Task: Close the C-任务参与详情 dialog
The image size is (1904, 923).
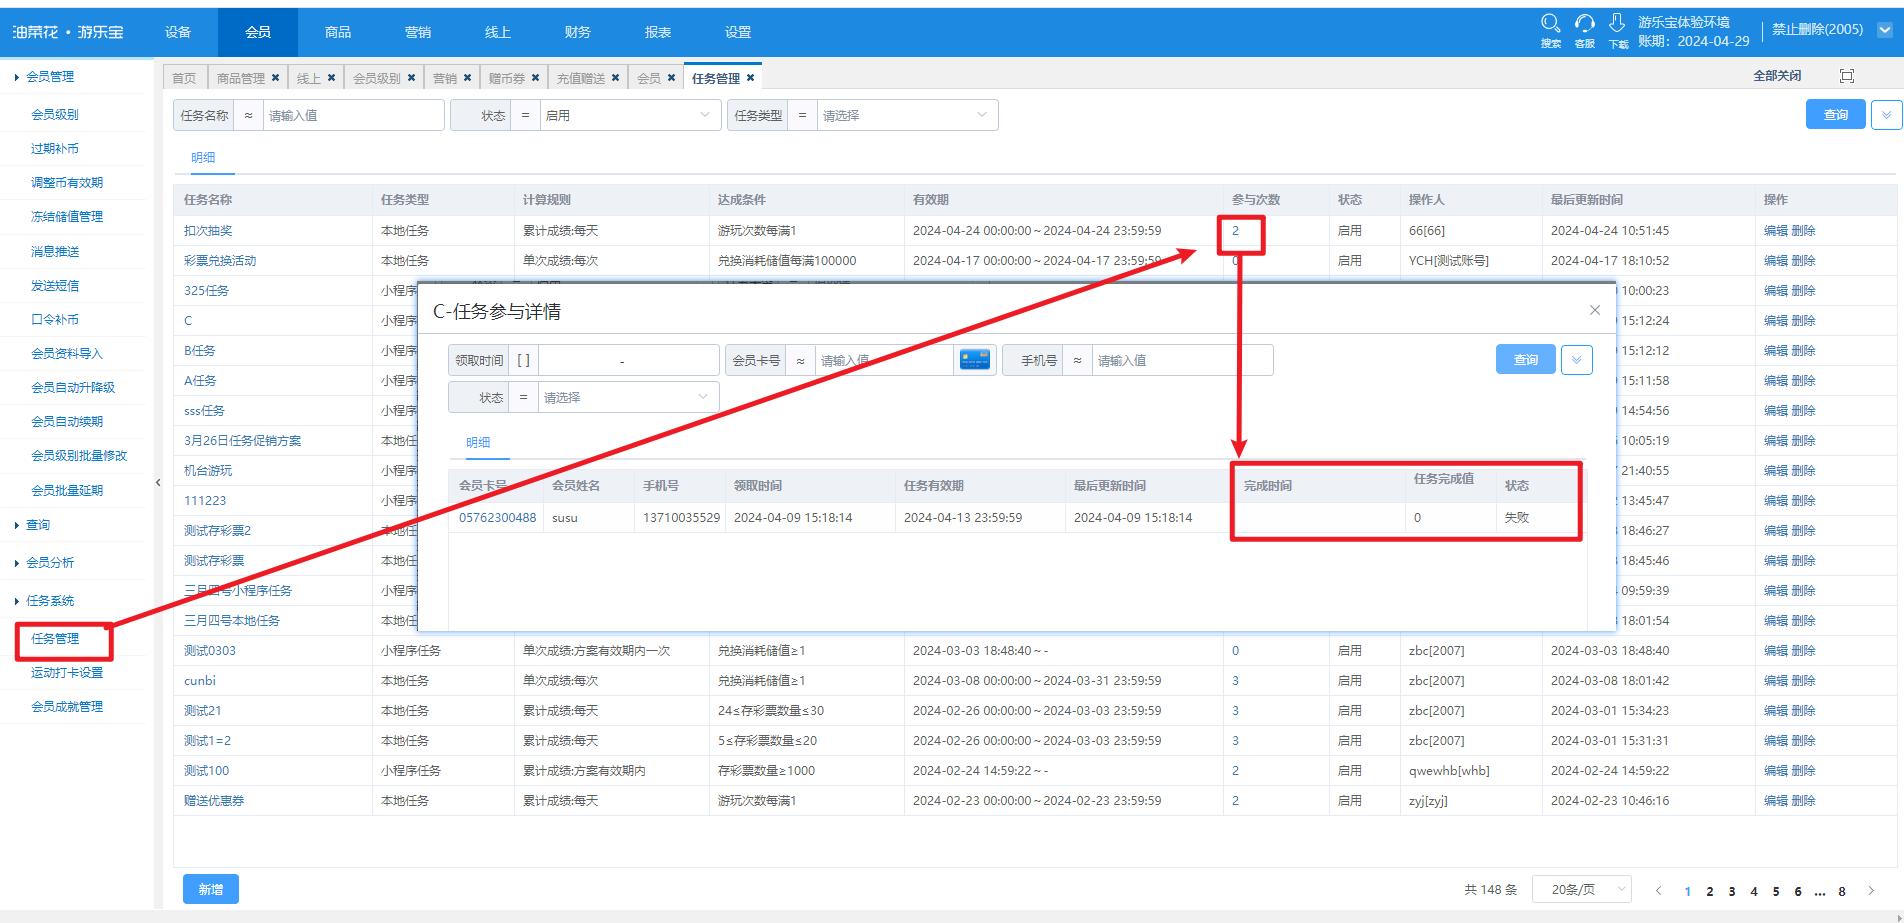Action: pos(1595,310)
